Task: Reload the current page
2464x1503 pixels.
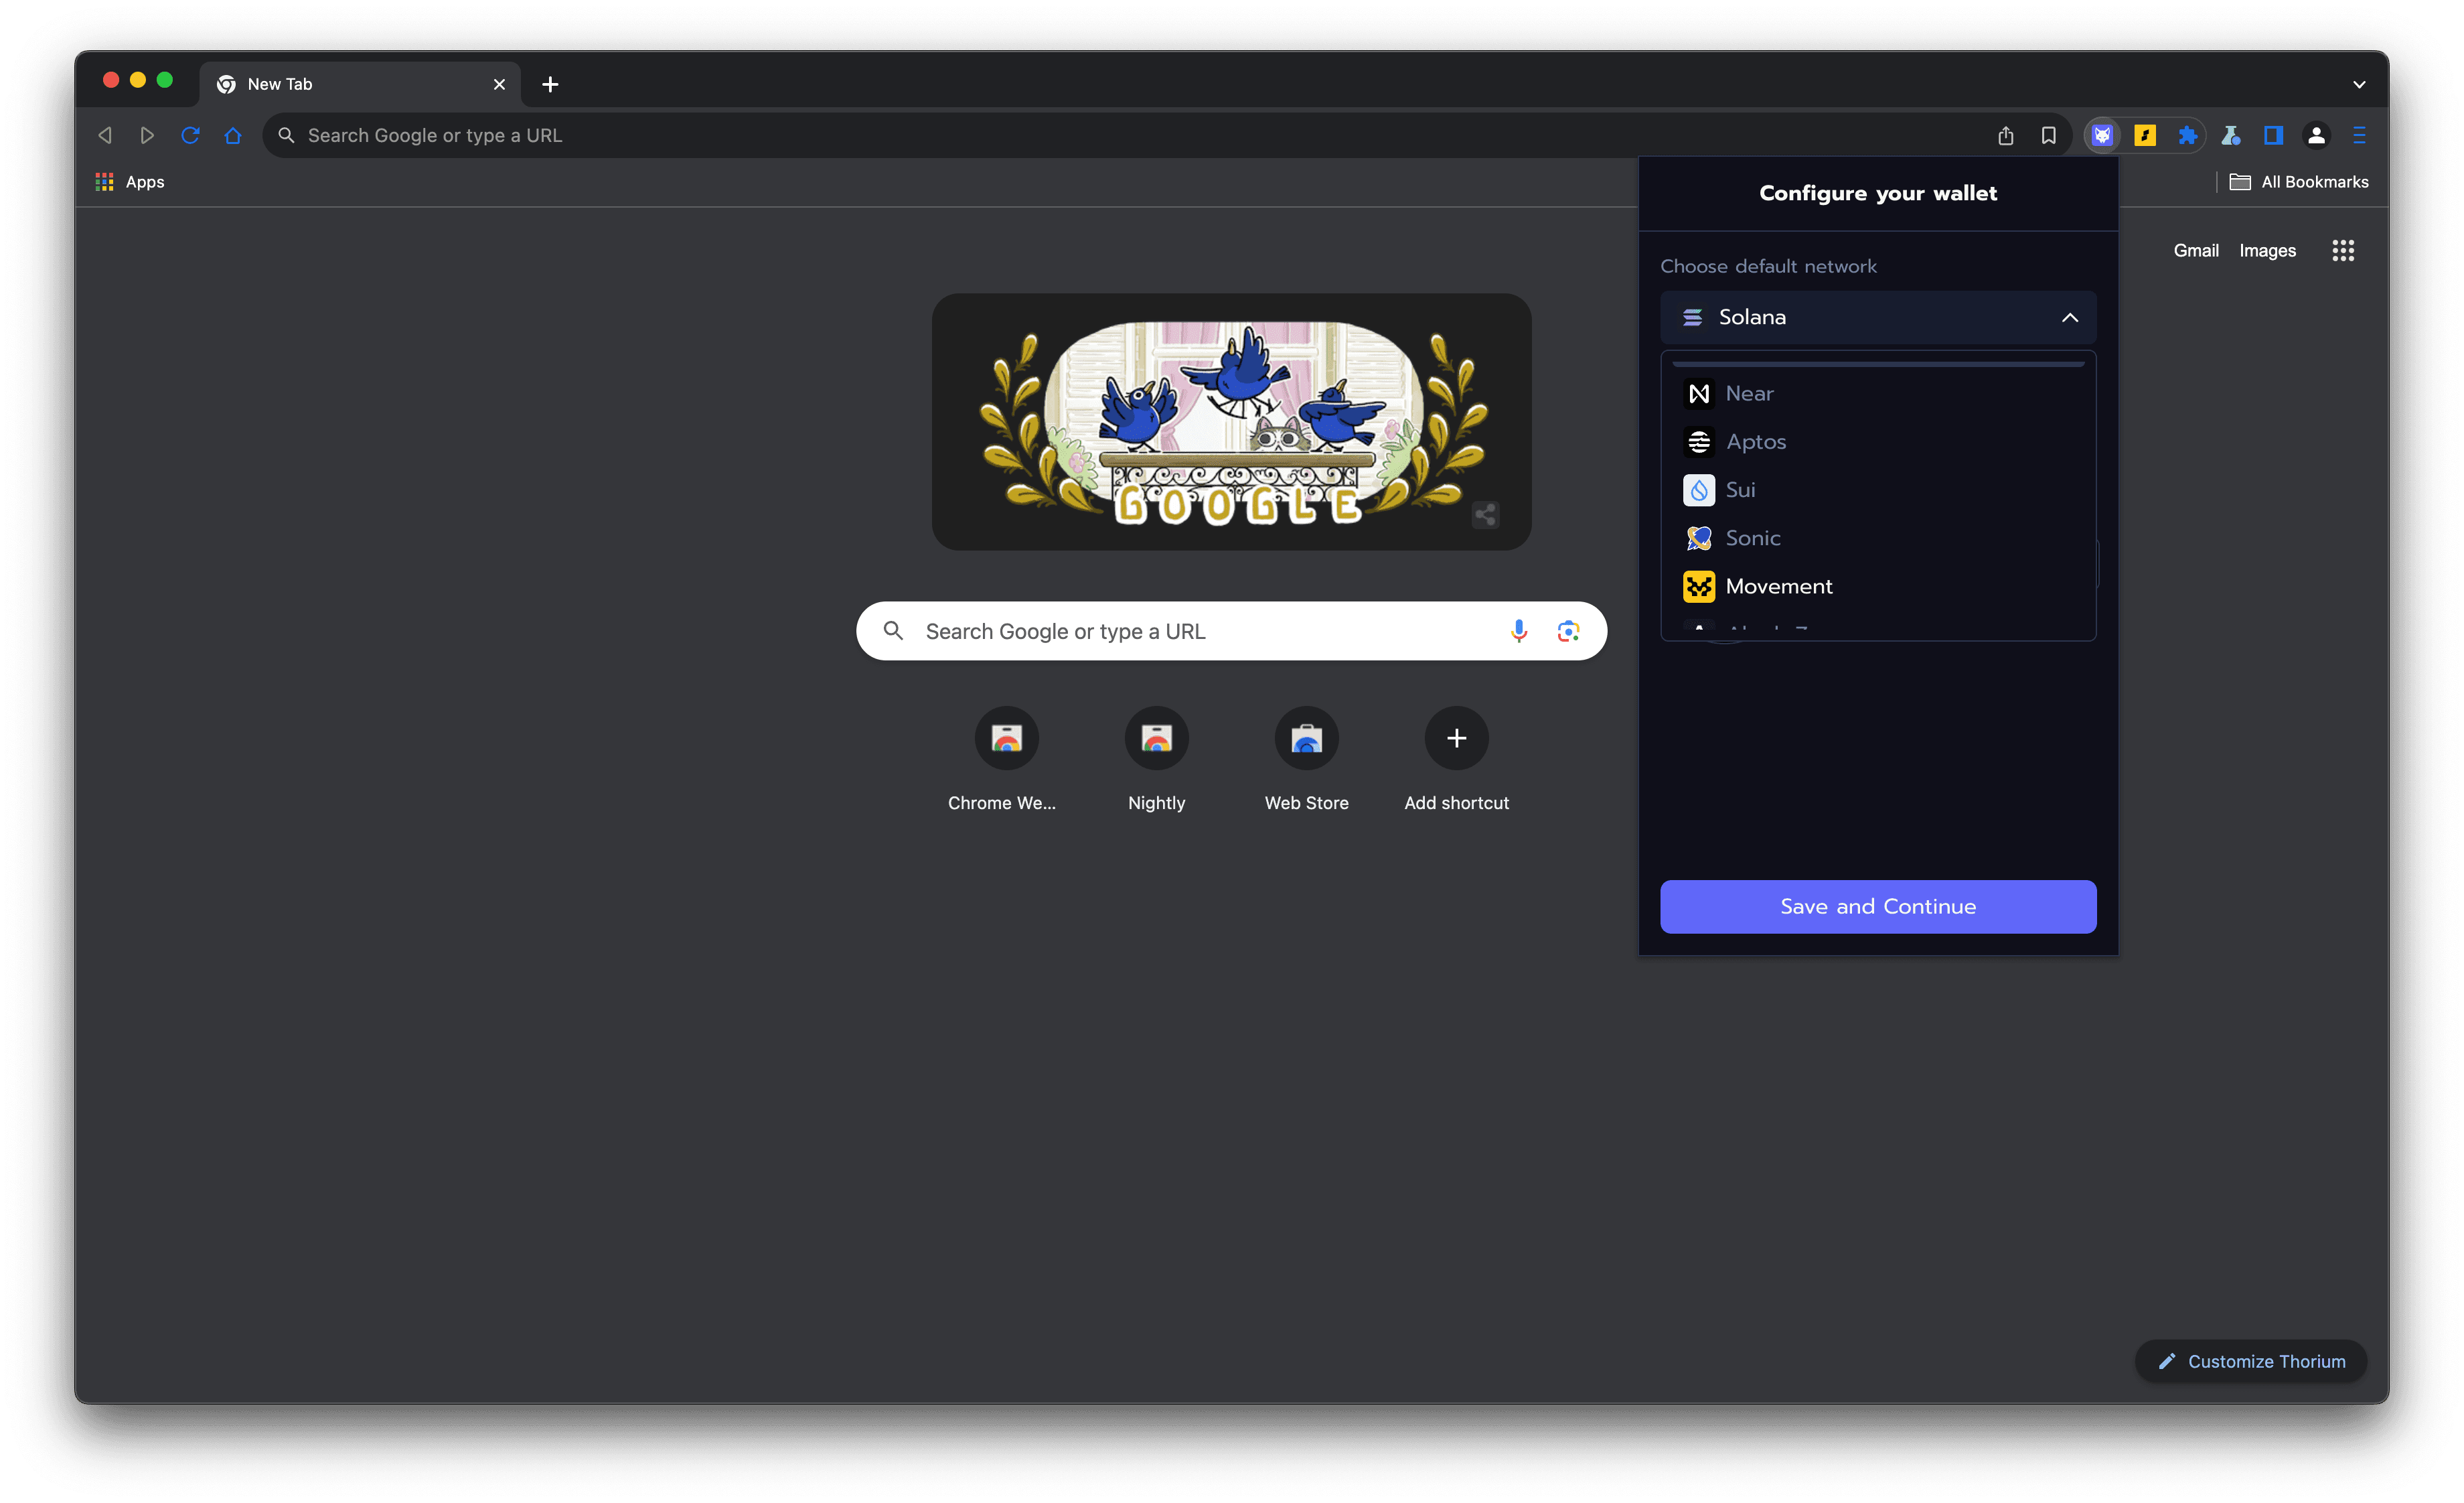Action: (190, 135)
